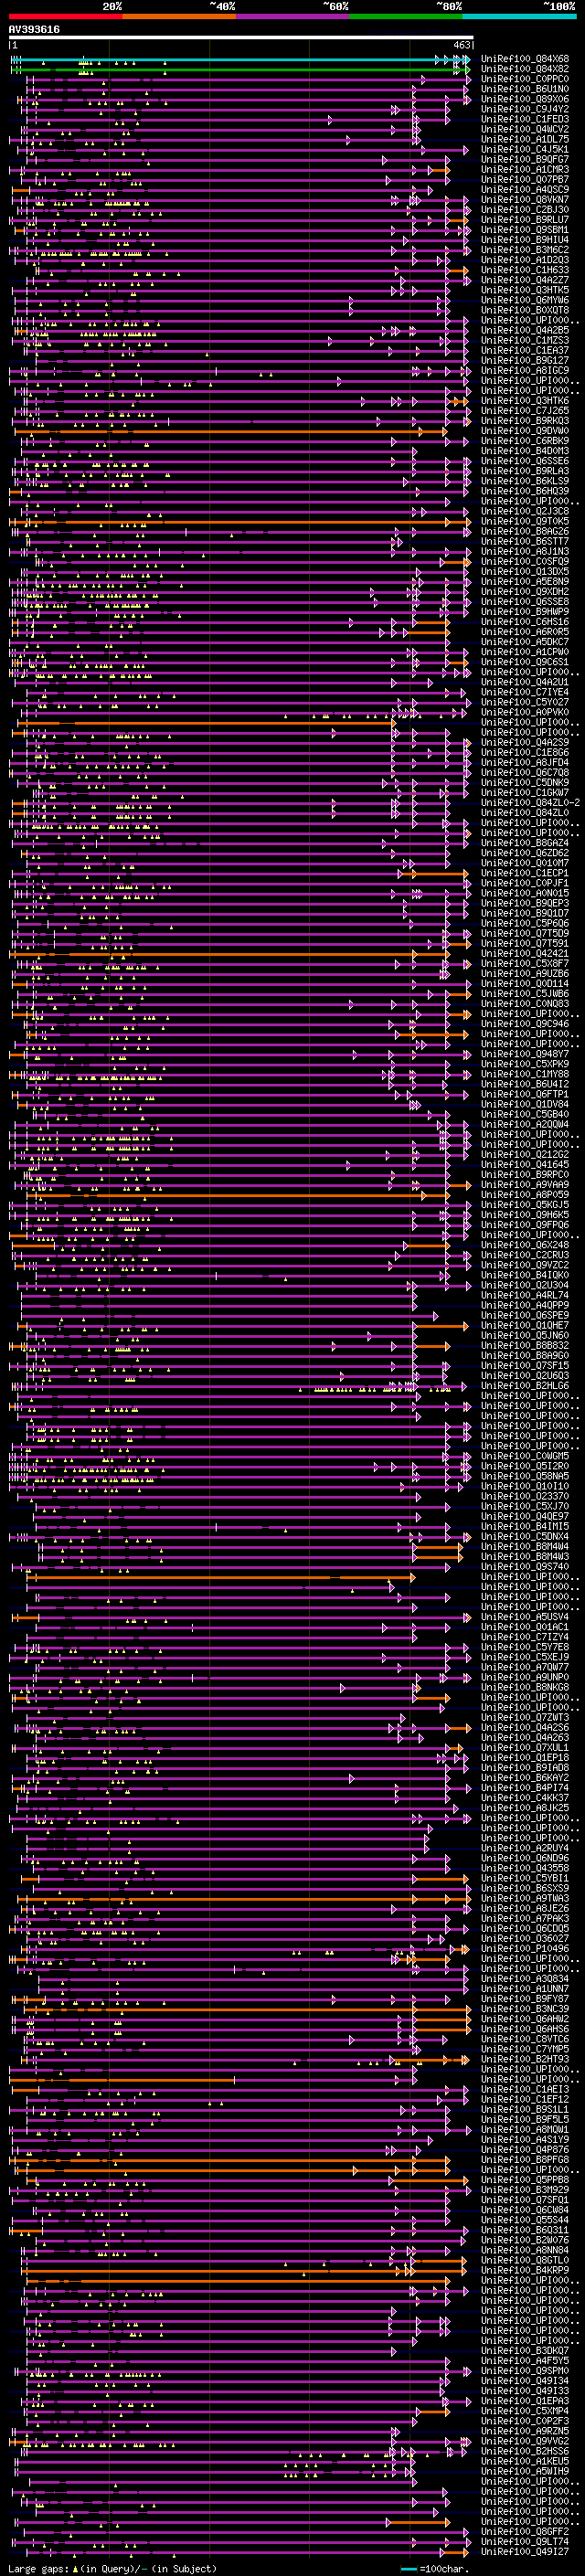The width and height of the screenshot is (585, 2576).
Task: Click the red ~20% identity legend bar
Action: [65, 16]
